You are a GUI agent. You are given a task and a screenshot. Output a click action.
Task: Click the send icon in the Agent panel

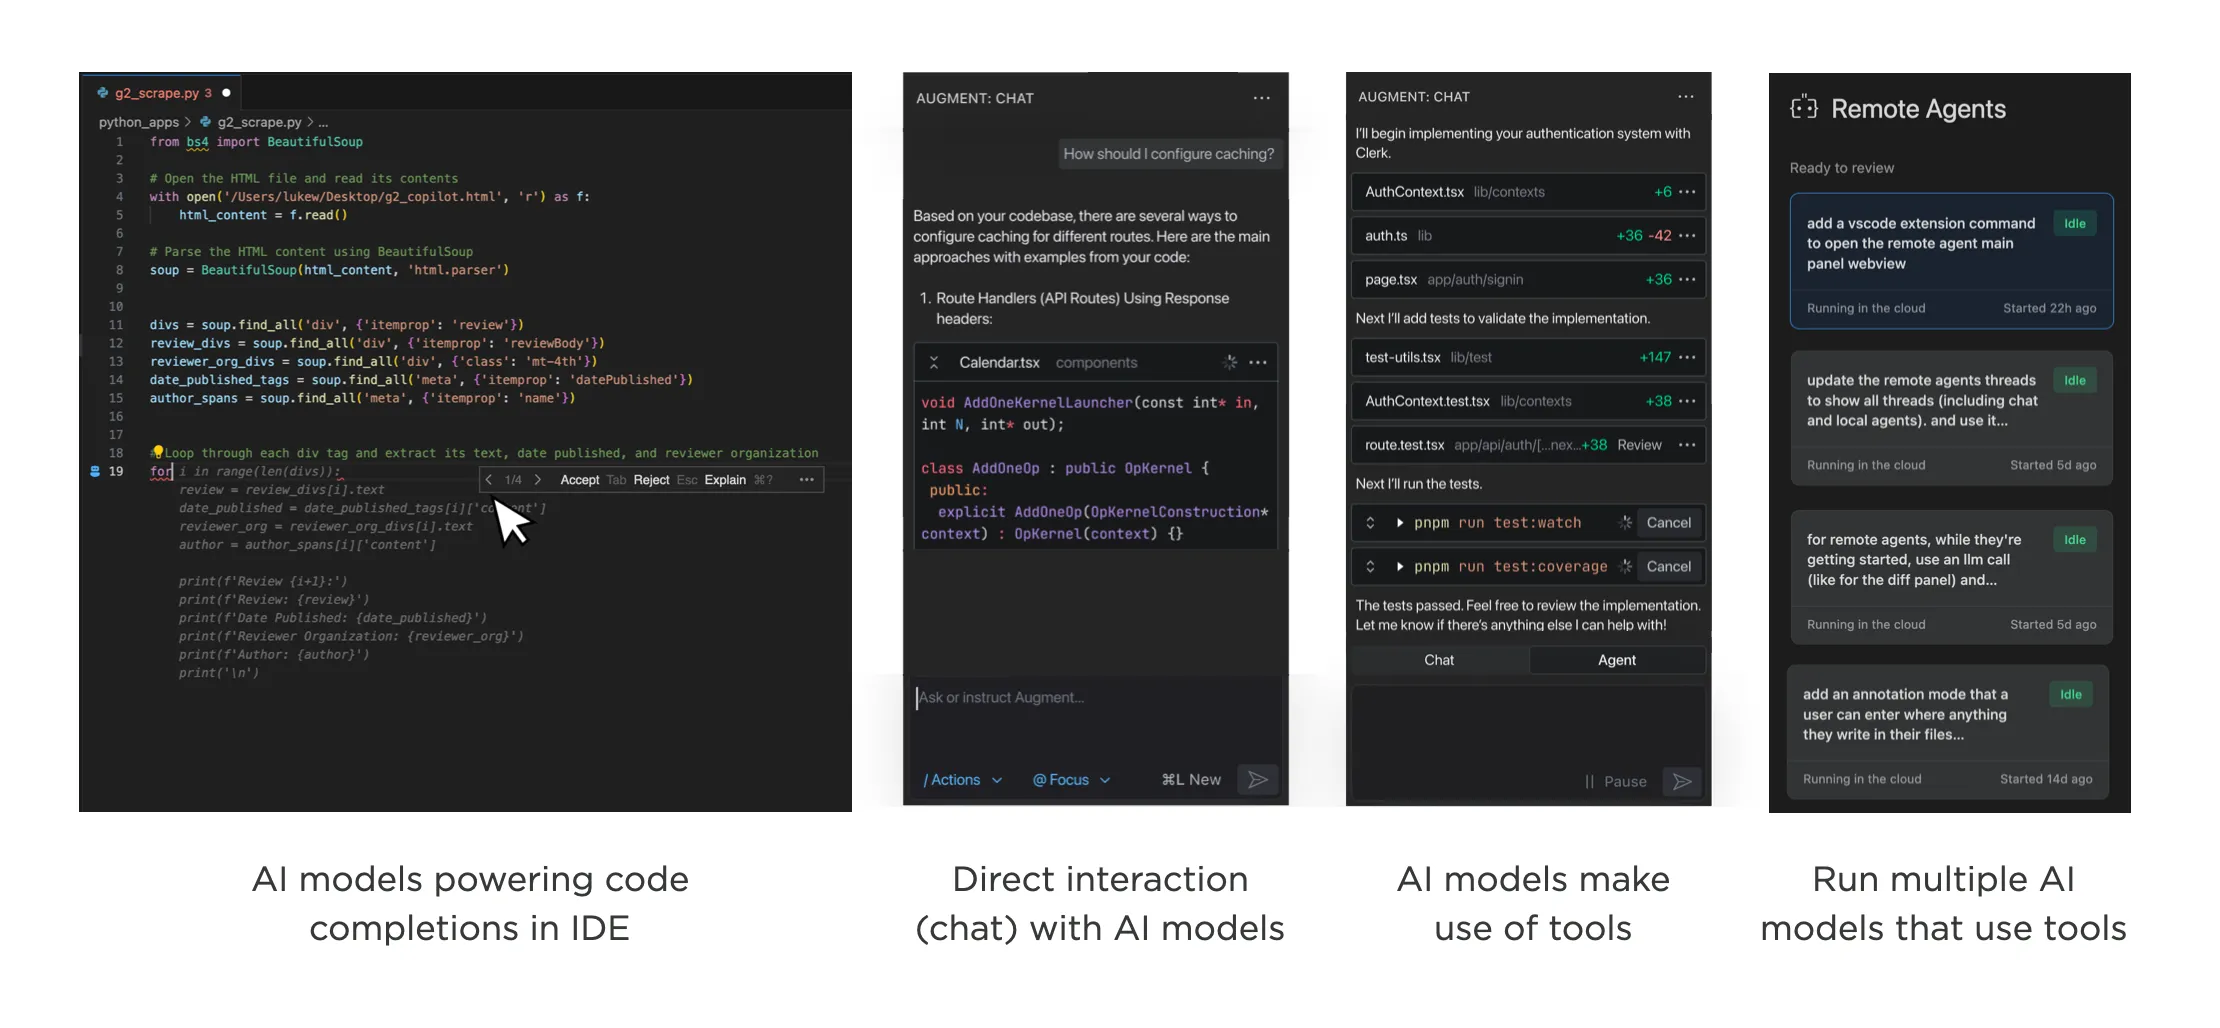click(1682, 781)
